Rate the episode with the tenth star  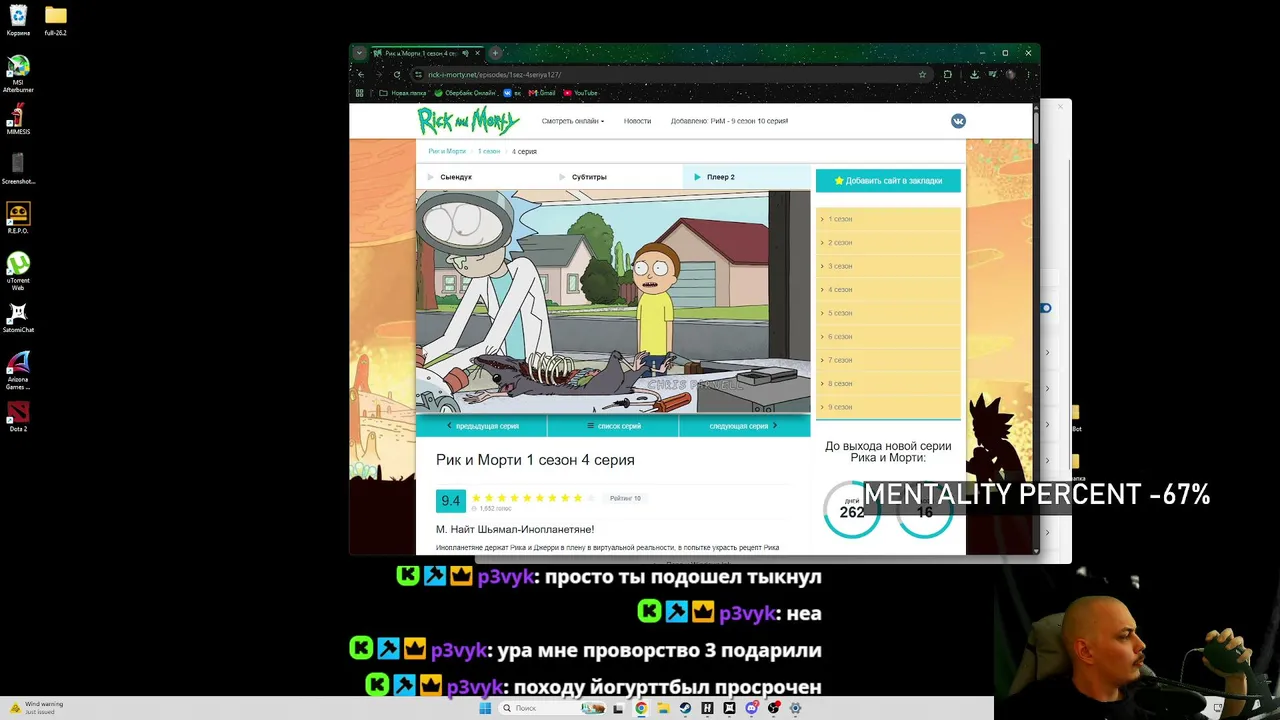coord(590,498)
